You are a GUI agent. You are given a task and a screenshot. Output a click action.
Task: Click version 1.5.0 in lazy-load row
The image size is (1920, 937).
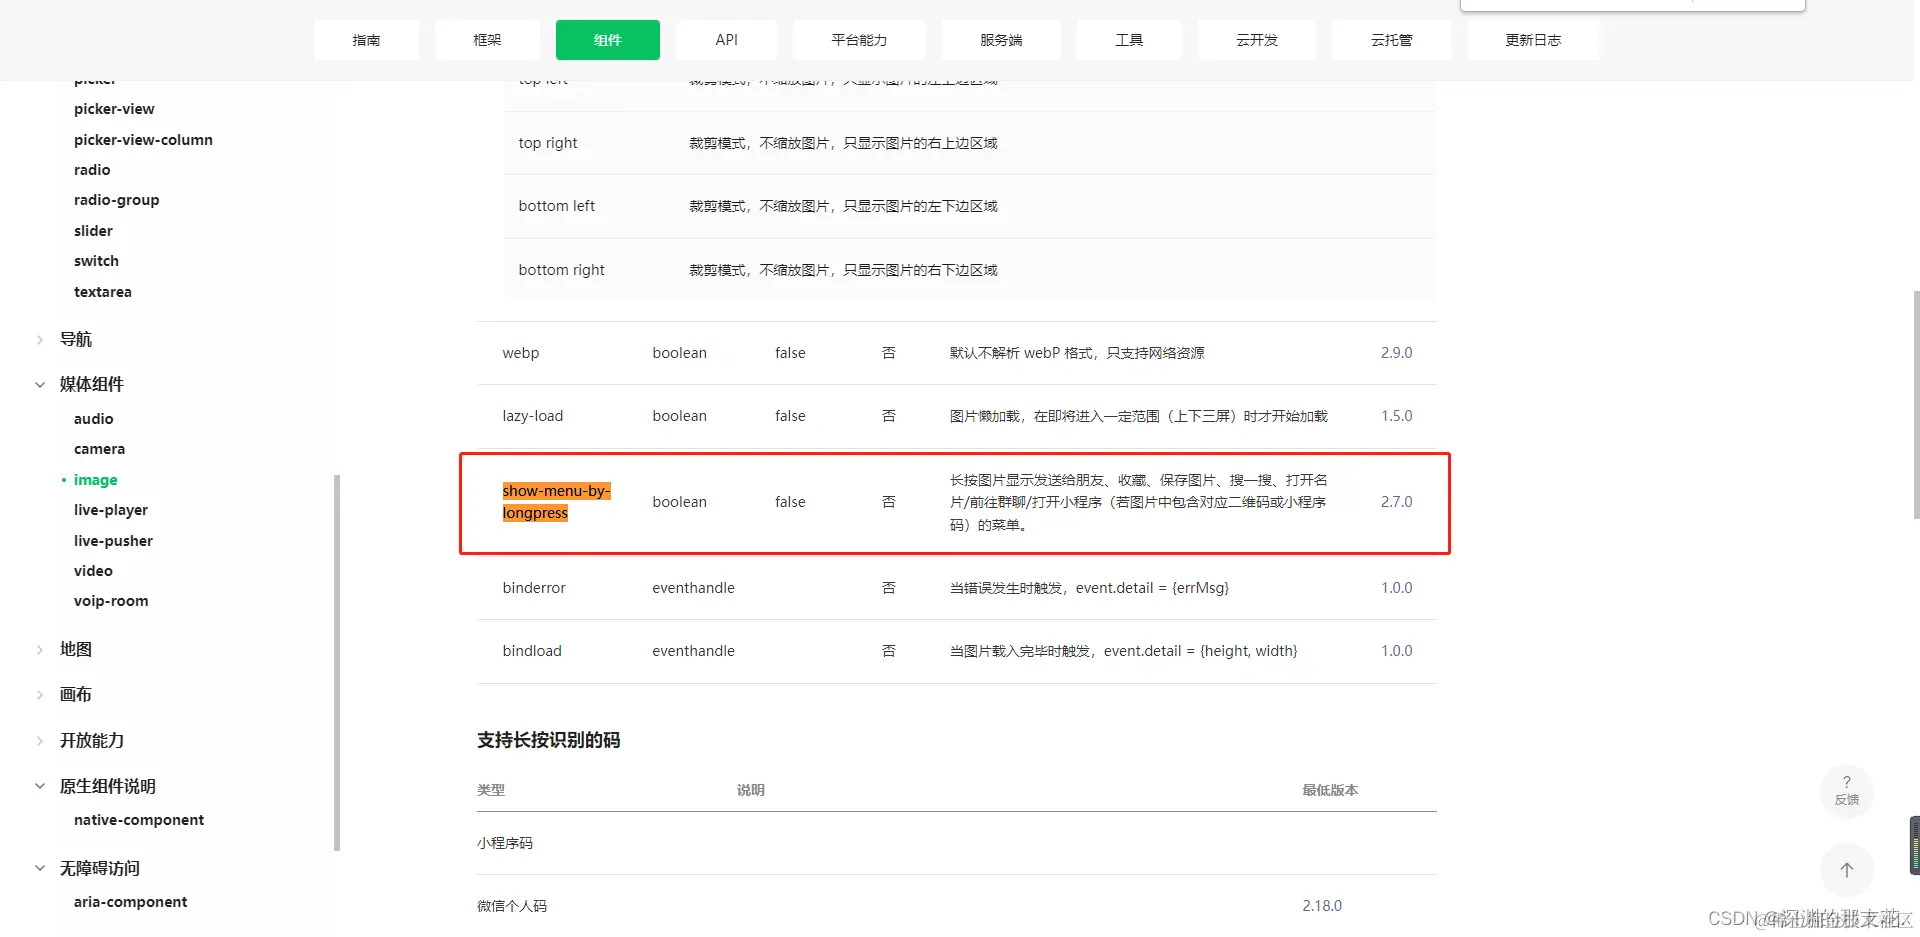click(x=1396, y=416)
